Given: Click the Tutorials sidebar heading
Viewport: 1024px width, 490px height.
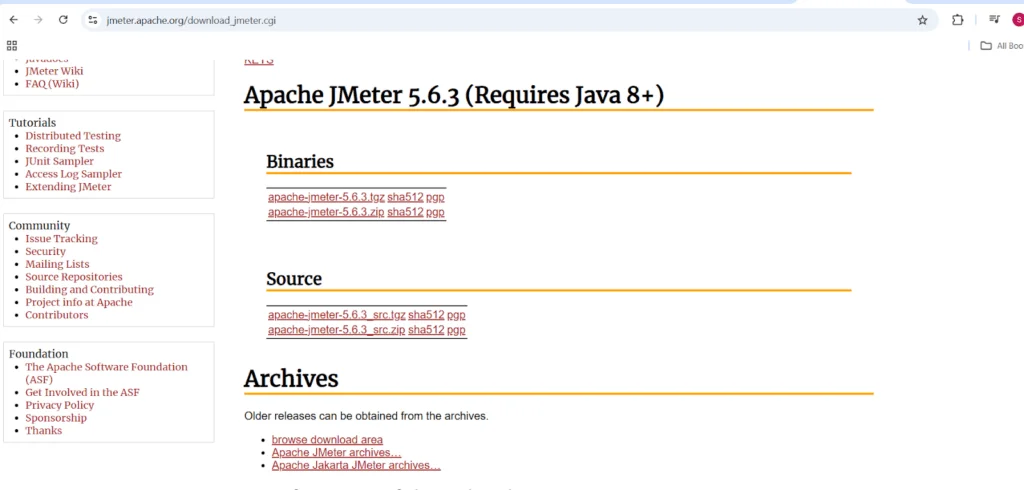Looking at the screenshot, I should [x=33, y=123].
